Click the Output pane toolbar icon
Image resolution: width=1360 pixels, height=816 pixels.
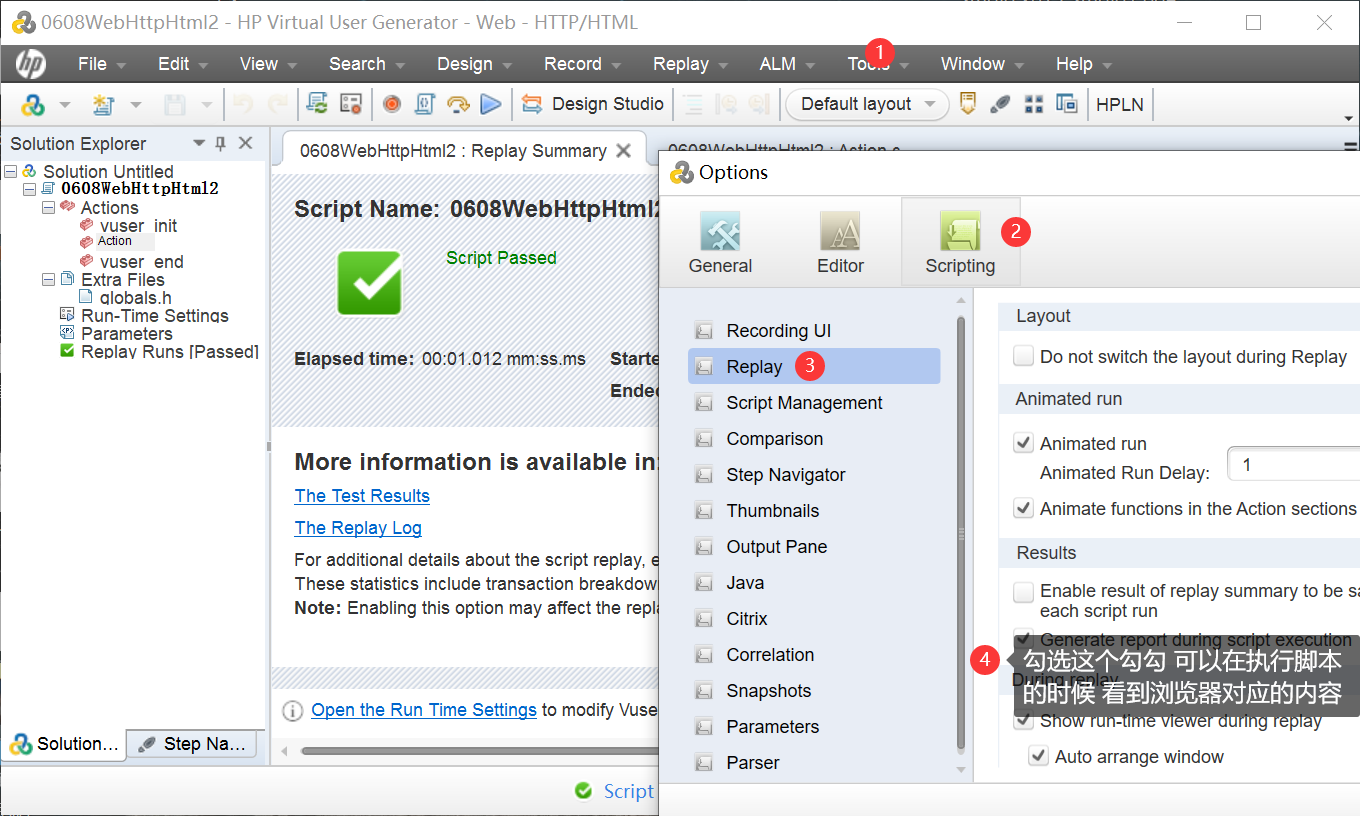click(967, 104)
